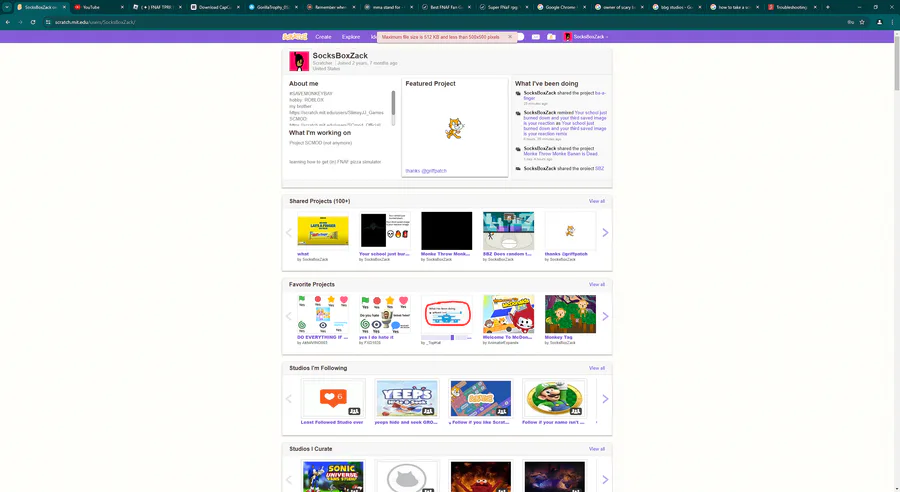This screenshot has height=492, width=900.
Task: Open the Sonic Universe curated studio thumbnail
Action: (x=333, y=476)
